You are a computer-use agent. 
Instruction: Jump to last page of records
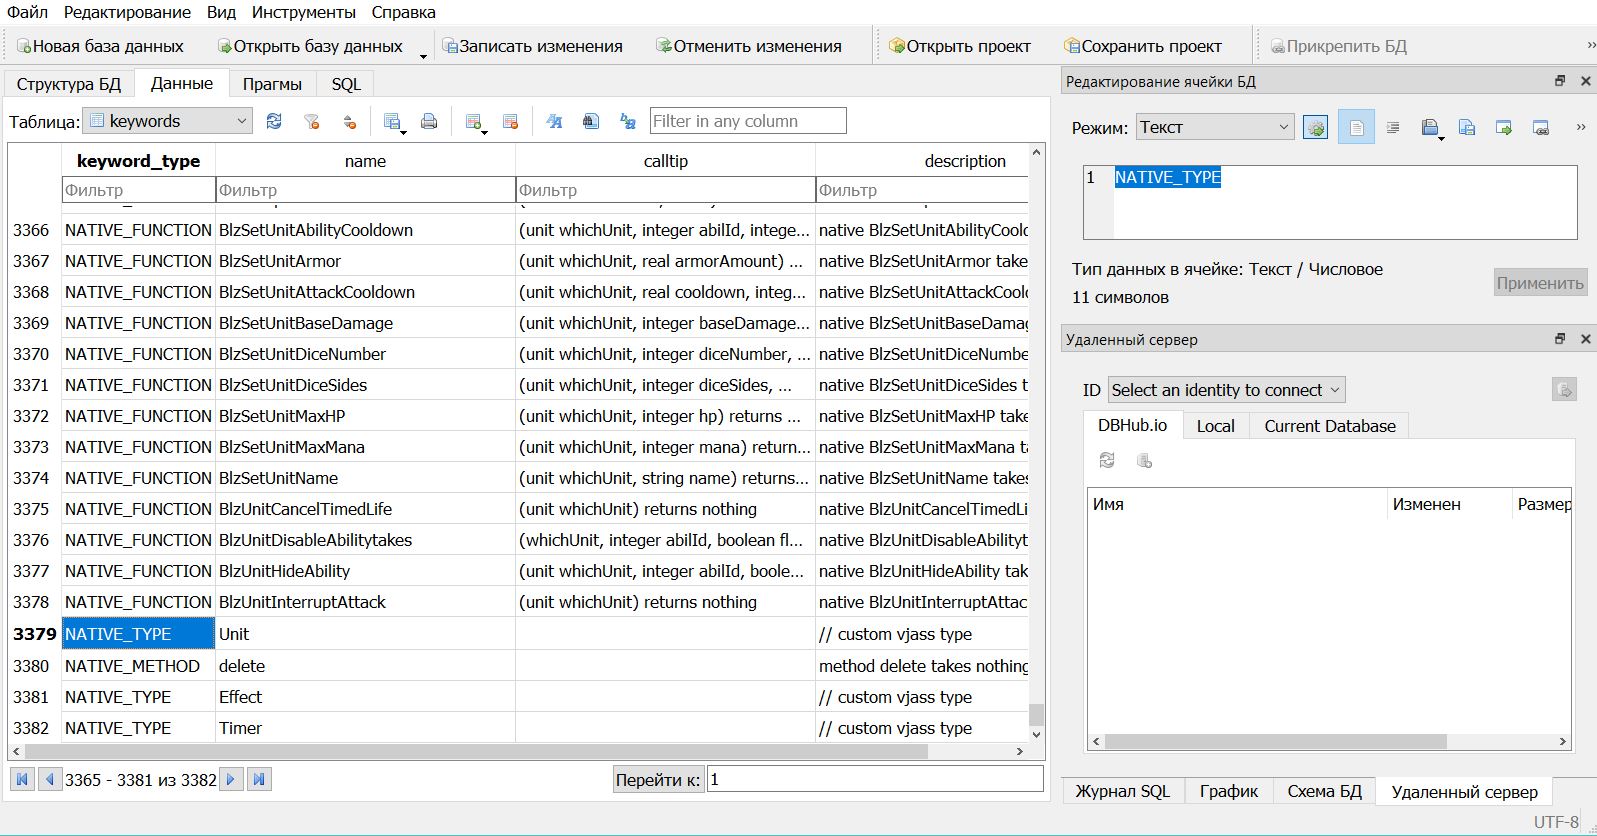(x=259, y=779)
